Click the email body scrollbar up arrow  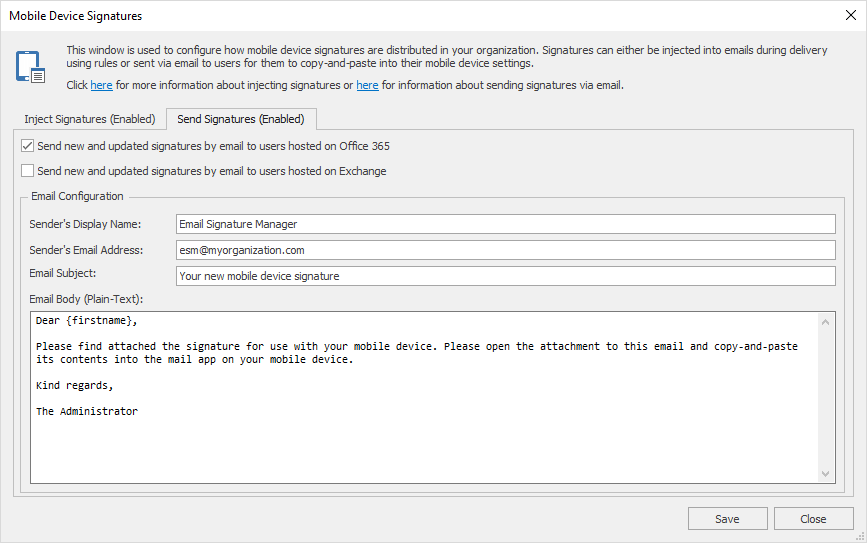[826, 321]
